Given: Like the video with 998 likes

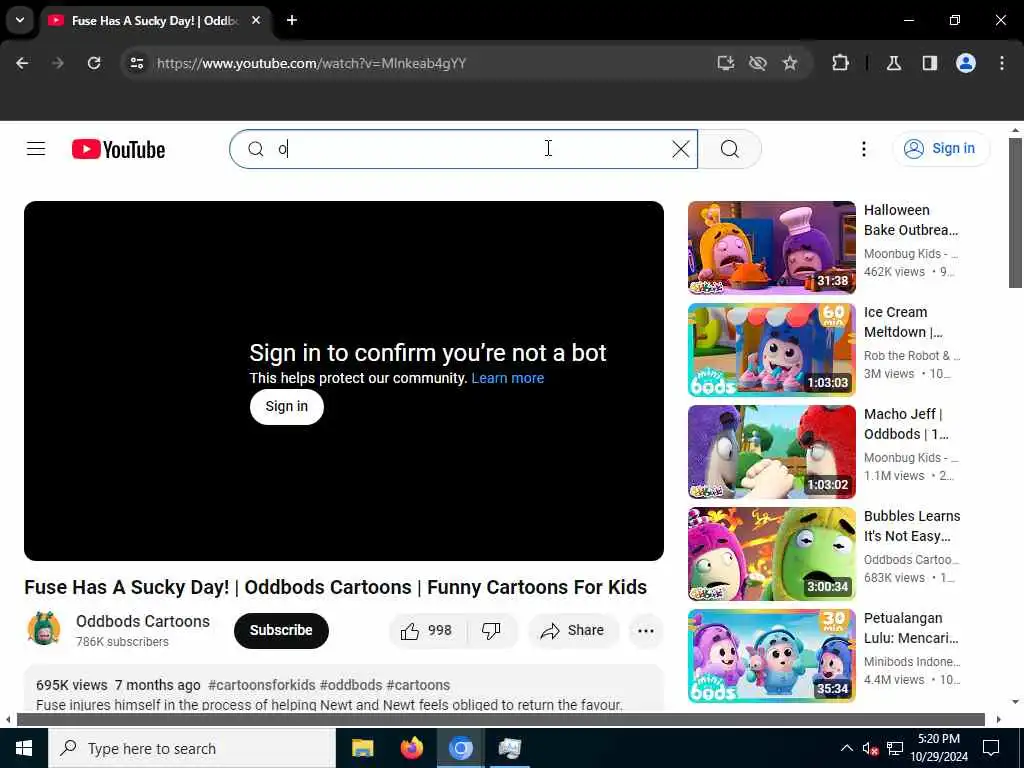Looking at the screenshot, I should coord(426,630).
